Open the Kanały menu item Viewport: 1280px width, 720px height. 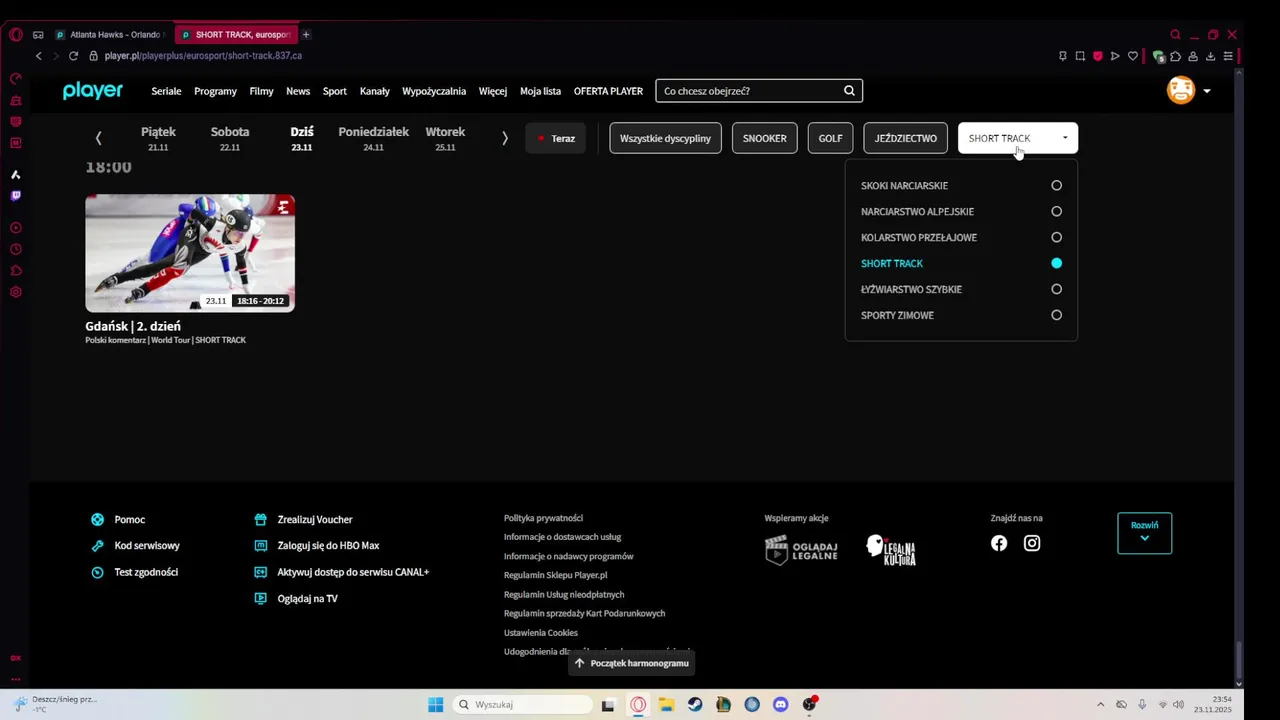click(374, 91)
